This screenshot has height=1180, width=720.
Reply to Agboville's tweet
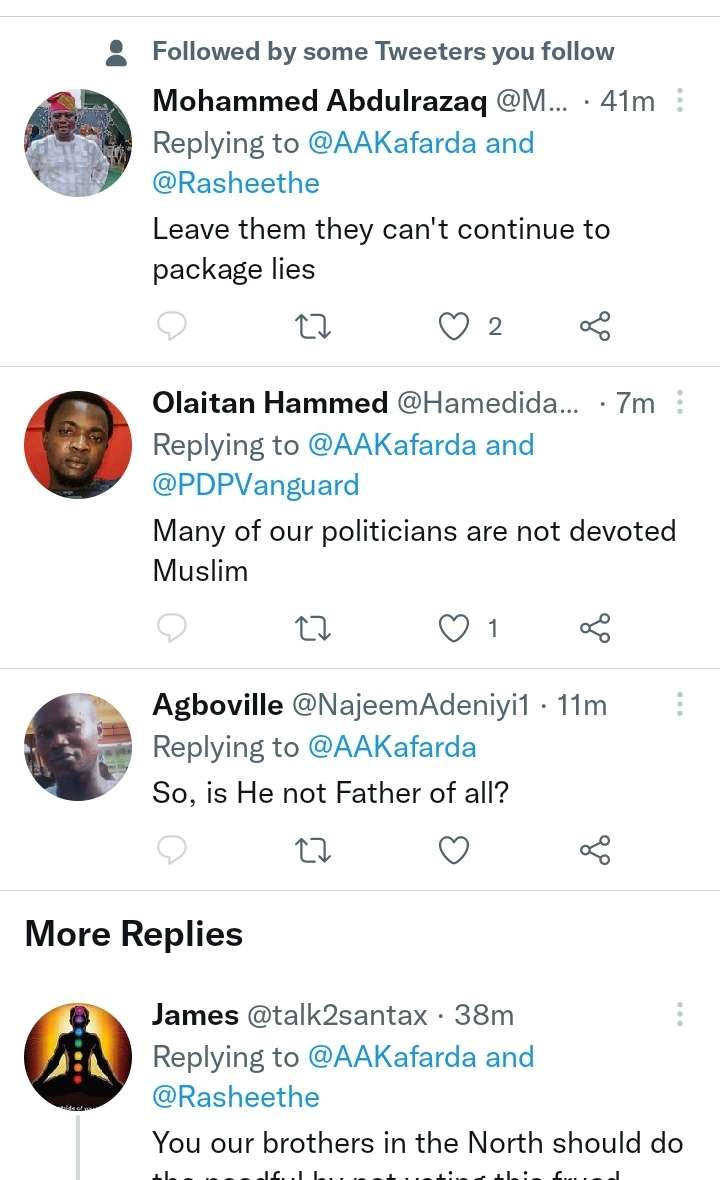click(x=173, y=850)
